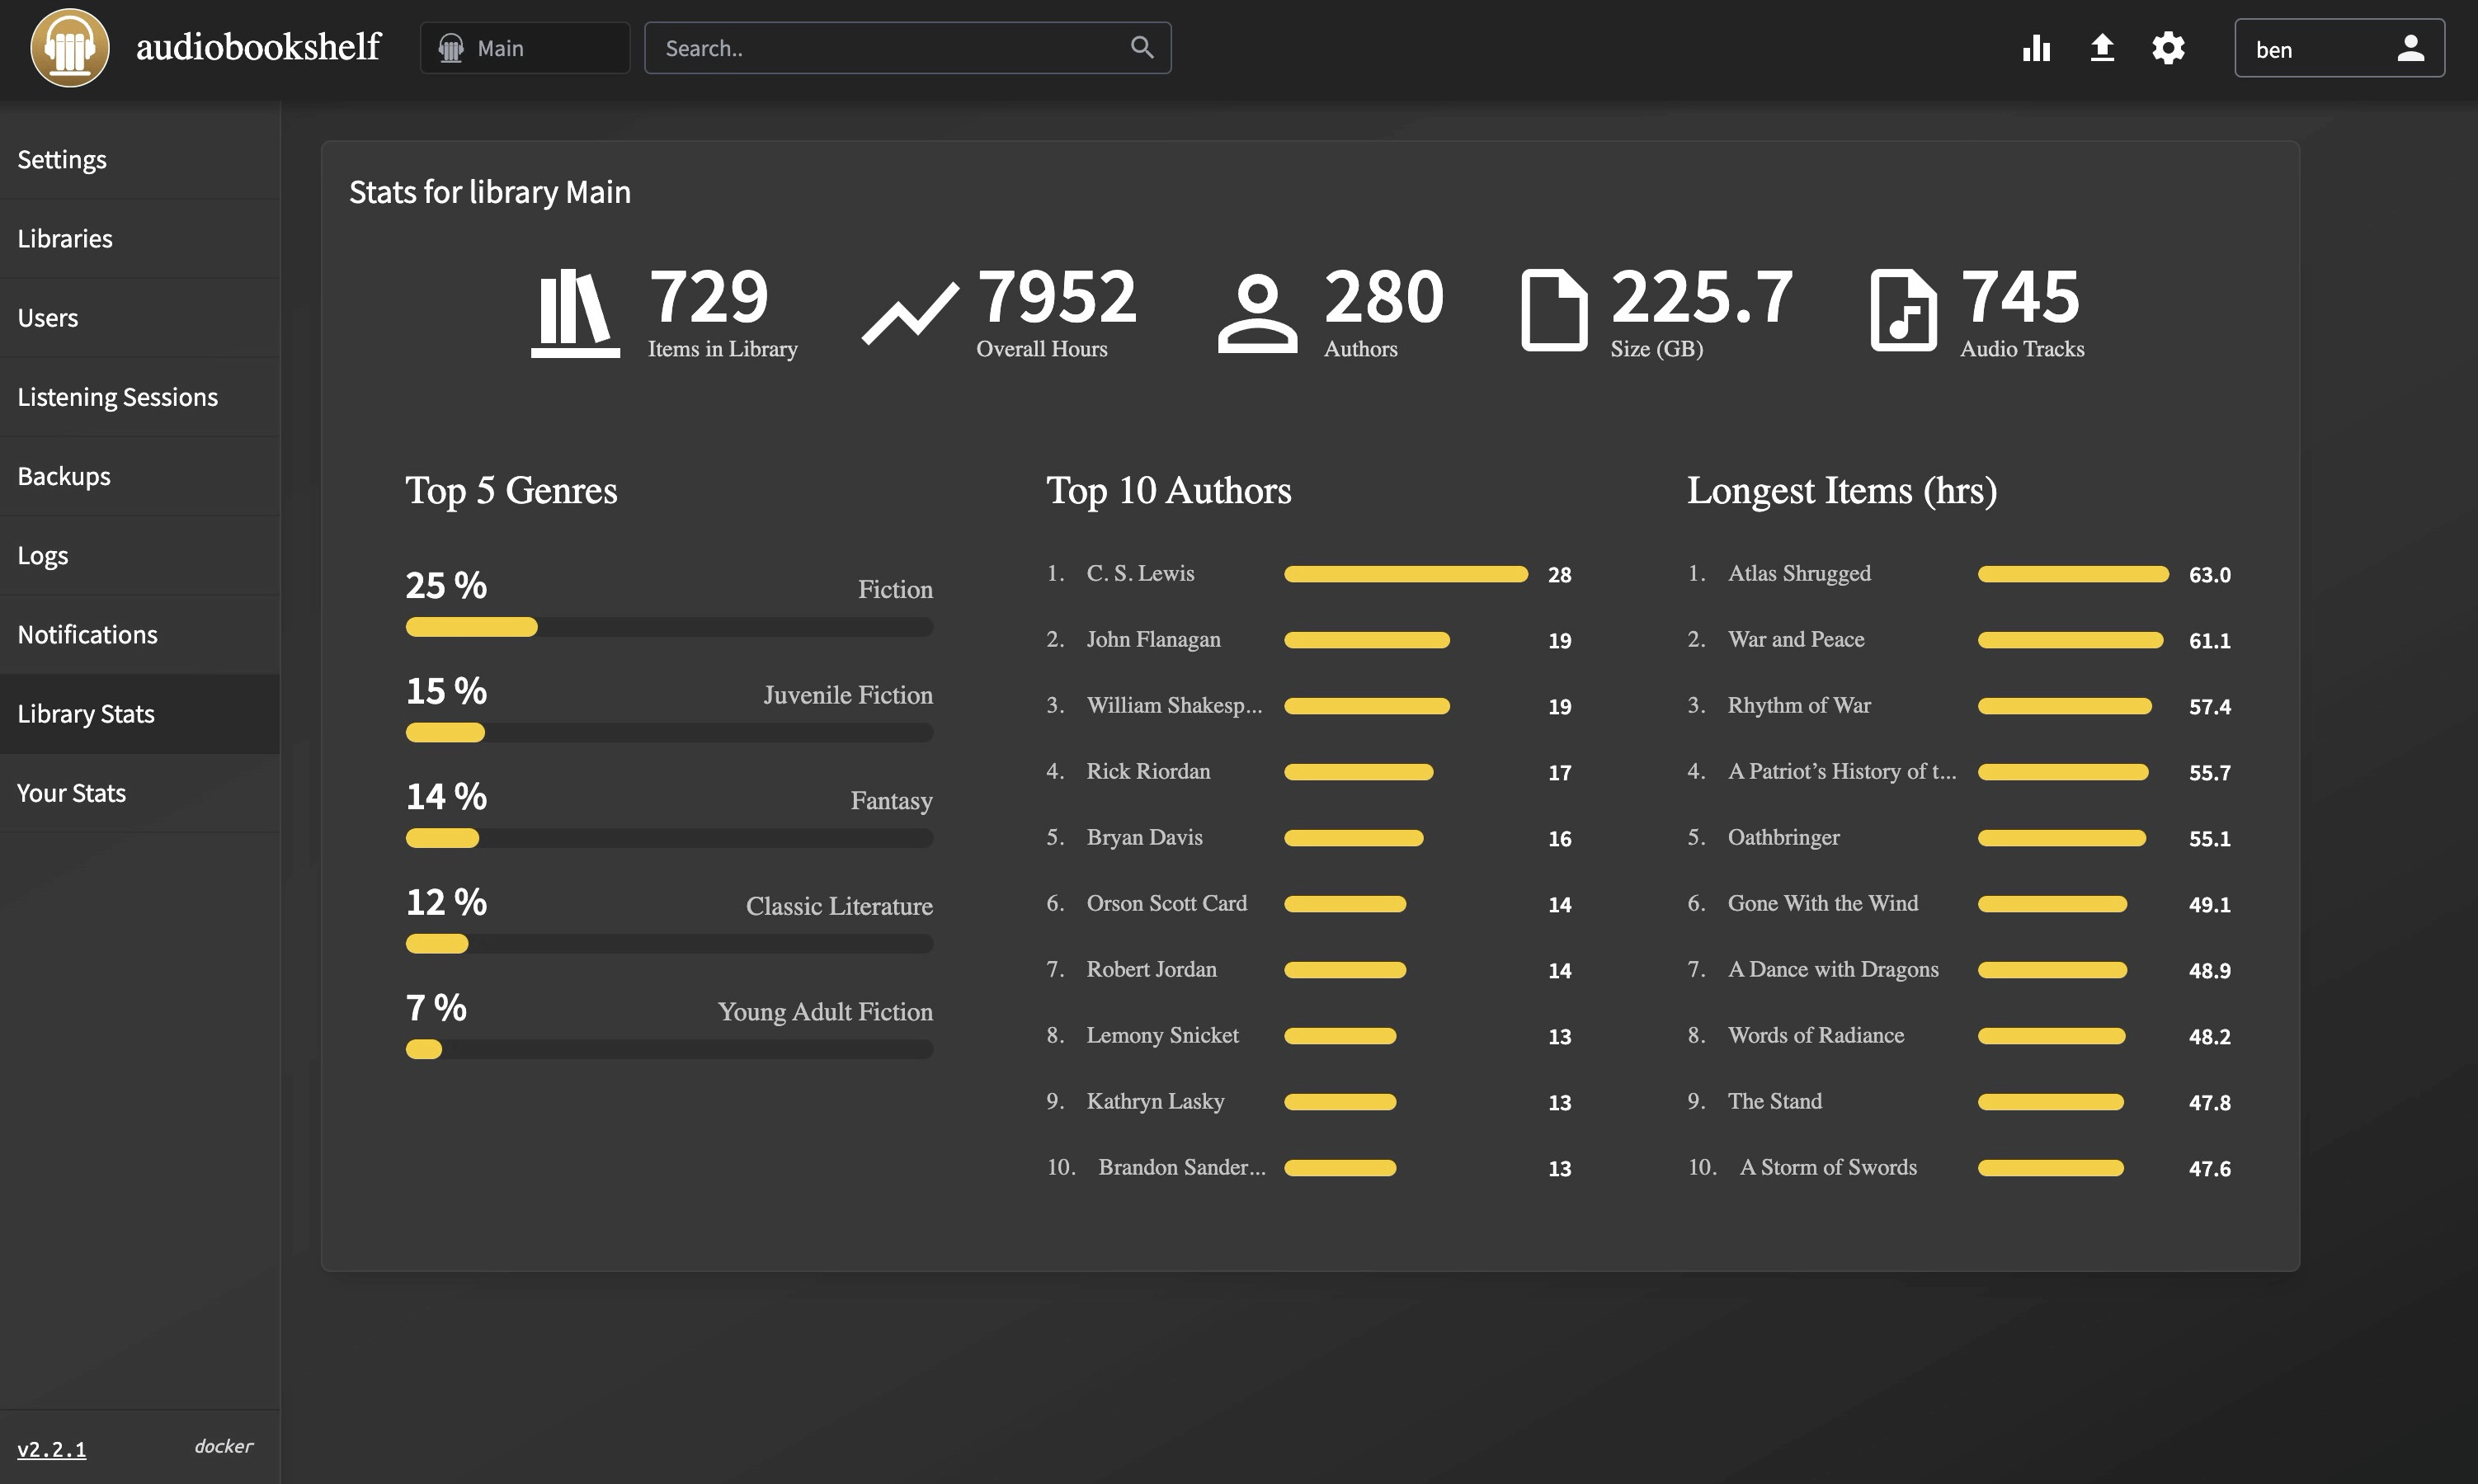Open Logs in the sidebar
2478x1484 pixels.
(x=140, y=555)
